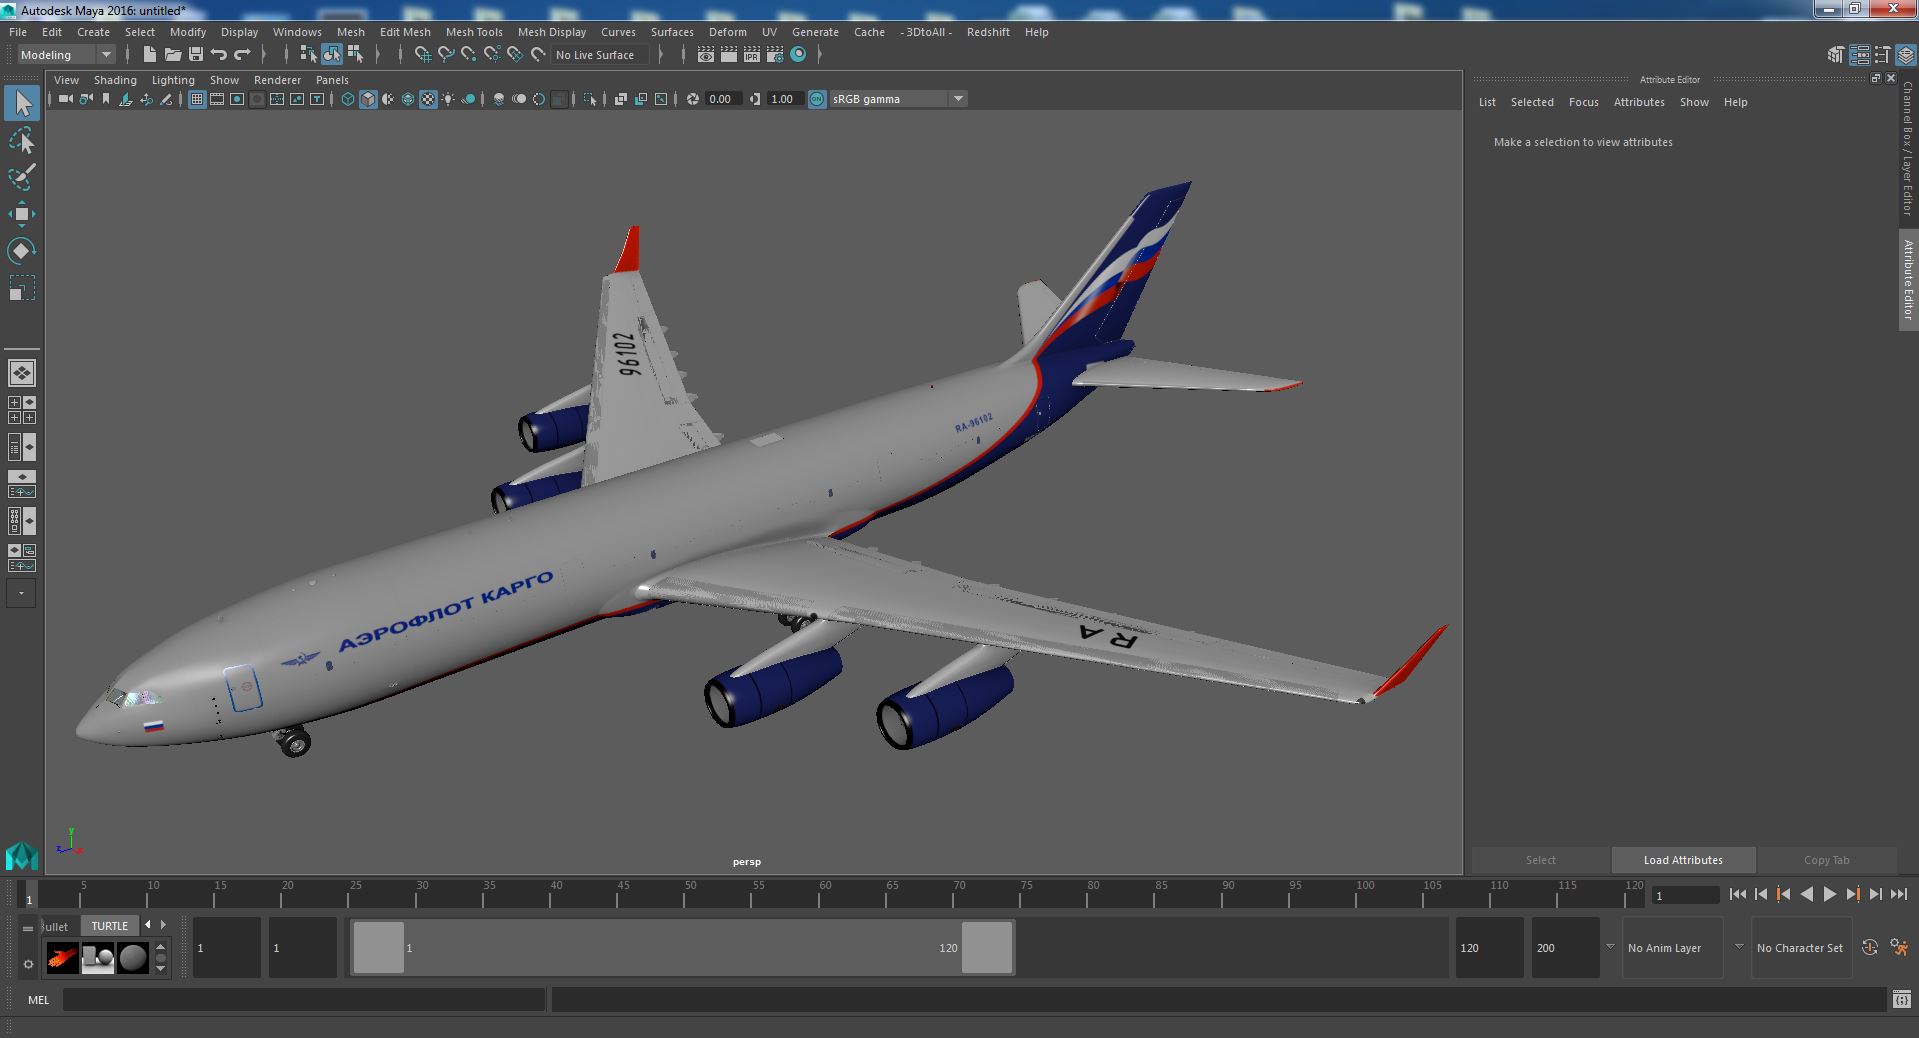Activate the Move tool

tap(22, 214)
